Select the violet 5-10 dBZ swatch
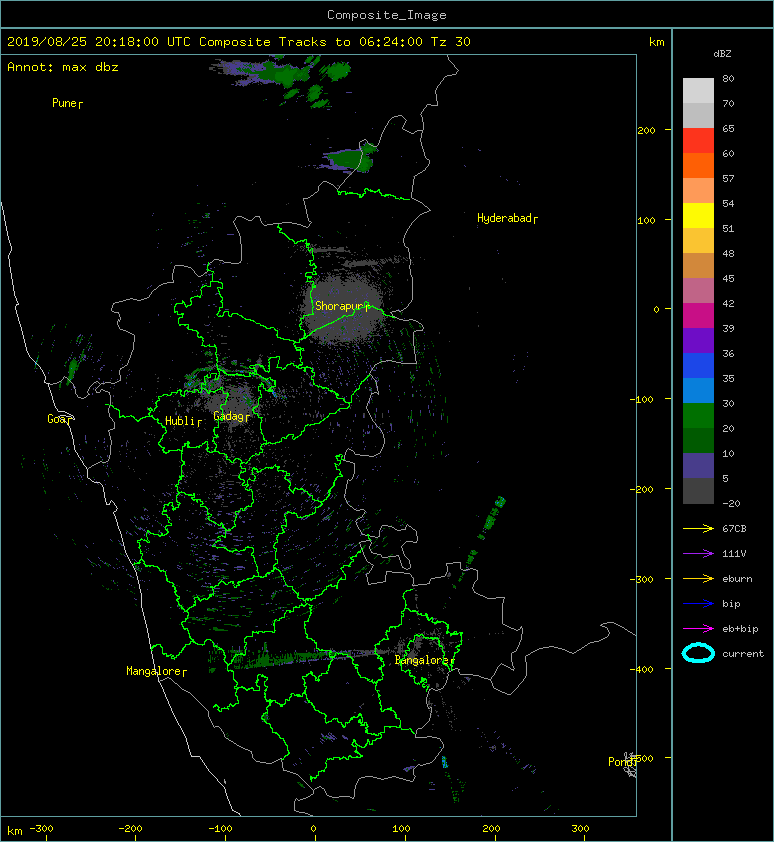This screenshot has width=774, height=842. [698, 465]
